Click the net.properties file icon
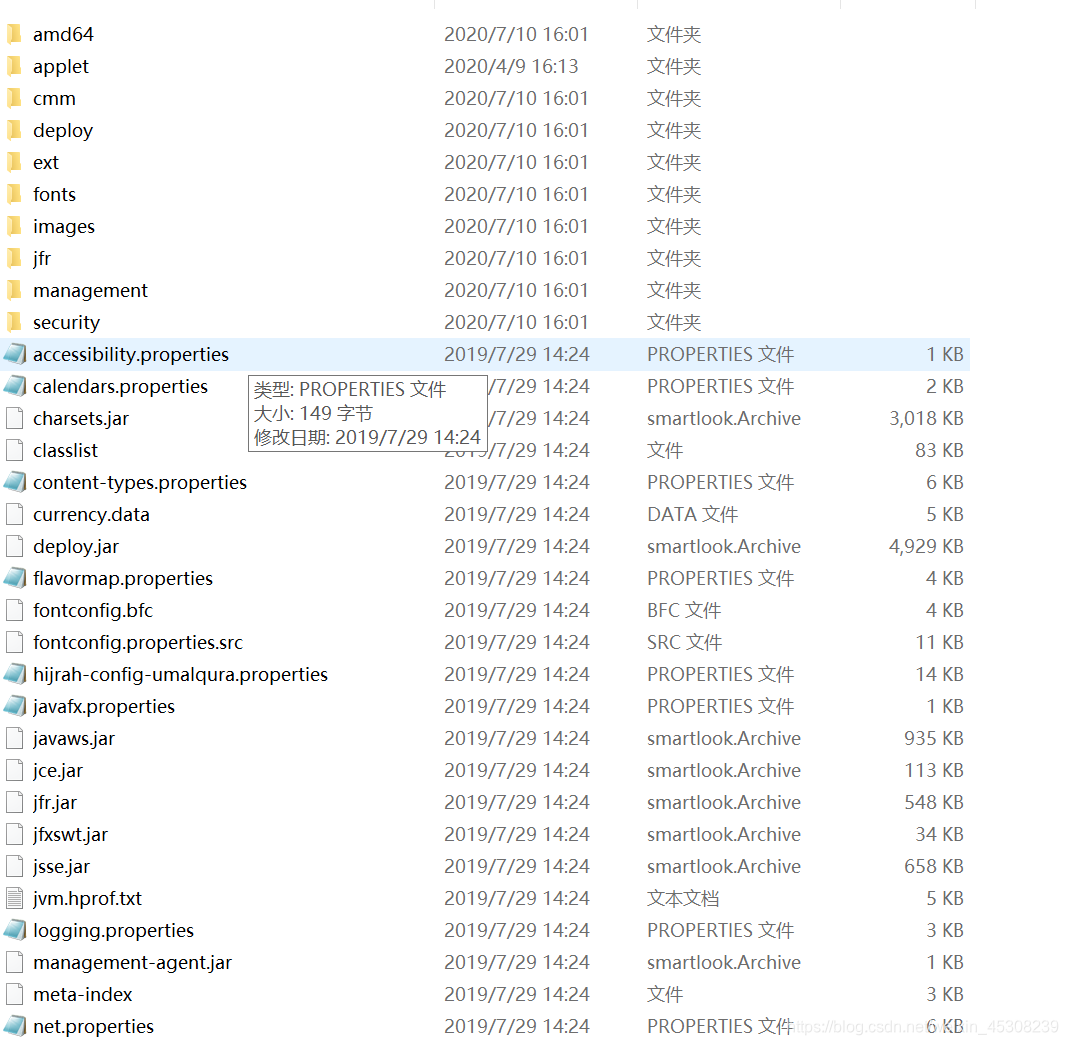The width and height of the screenshot is (1068, 1045). pyautogui.click(x=14, y=1027)
